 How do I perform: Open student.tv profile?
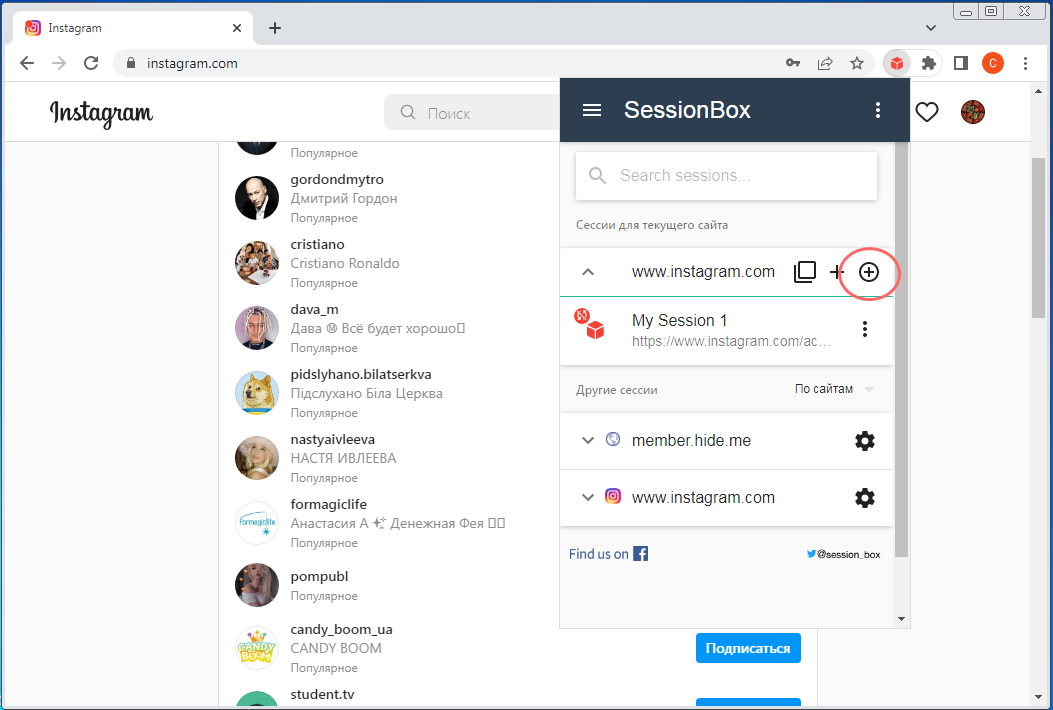click(322, 695)
